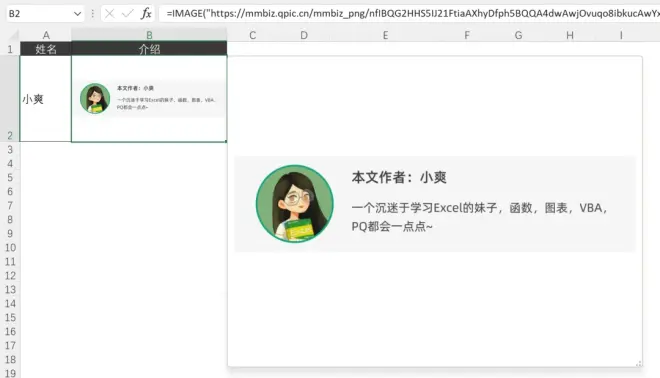Click the large author avatar preview
660x378 pixels.
click(x=295, y=204)
